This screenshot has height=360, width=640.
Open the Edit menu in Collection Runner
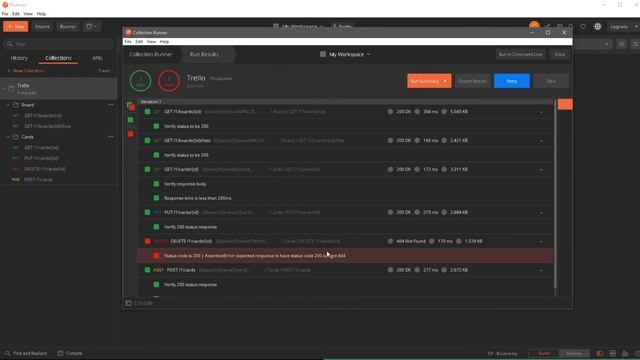tap(139, 42)
